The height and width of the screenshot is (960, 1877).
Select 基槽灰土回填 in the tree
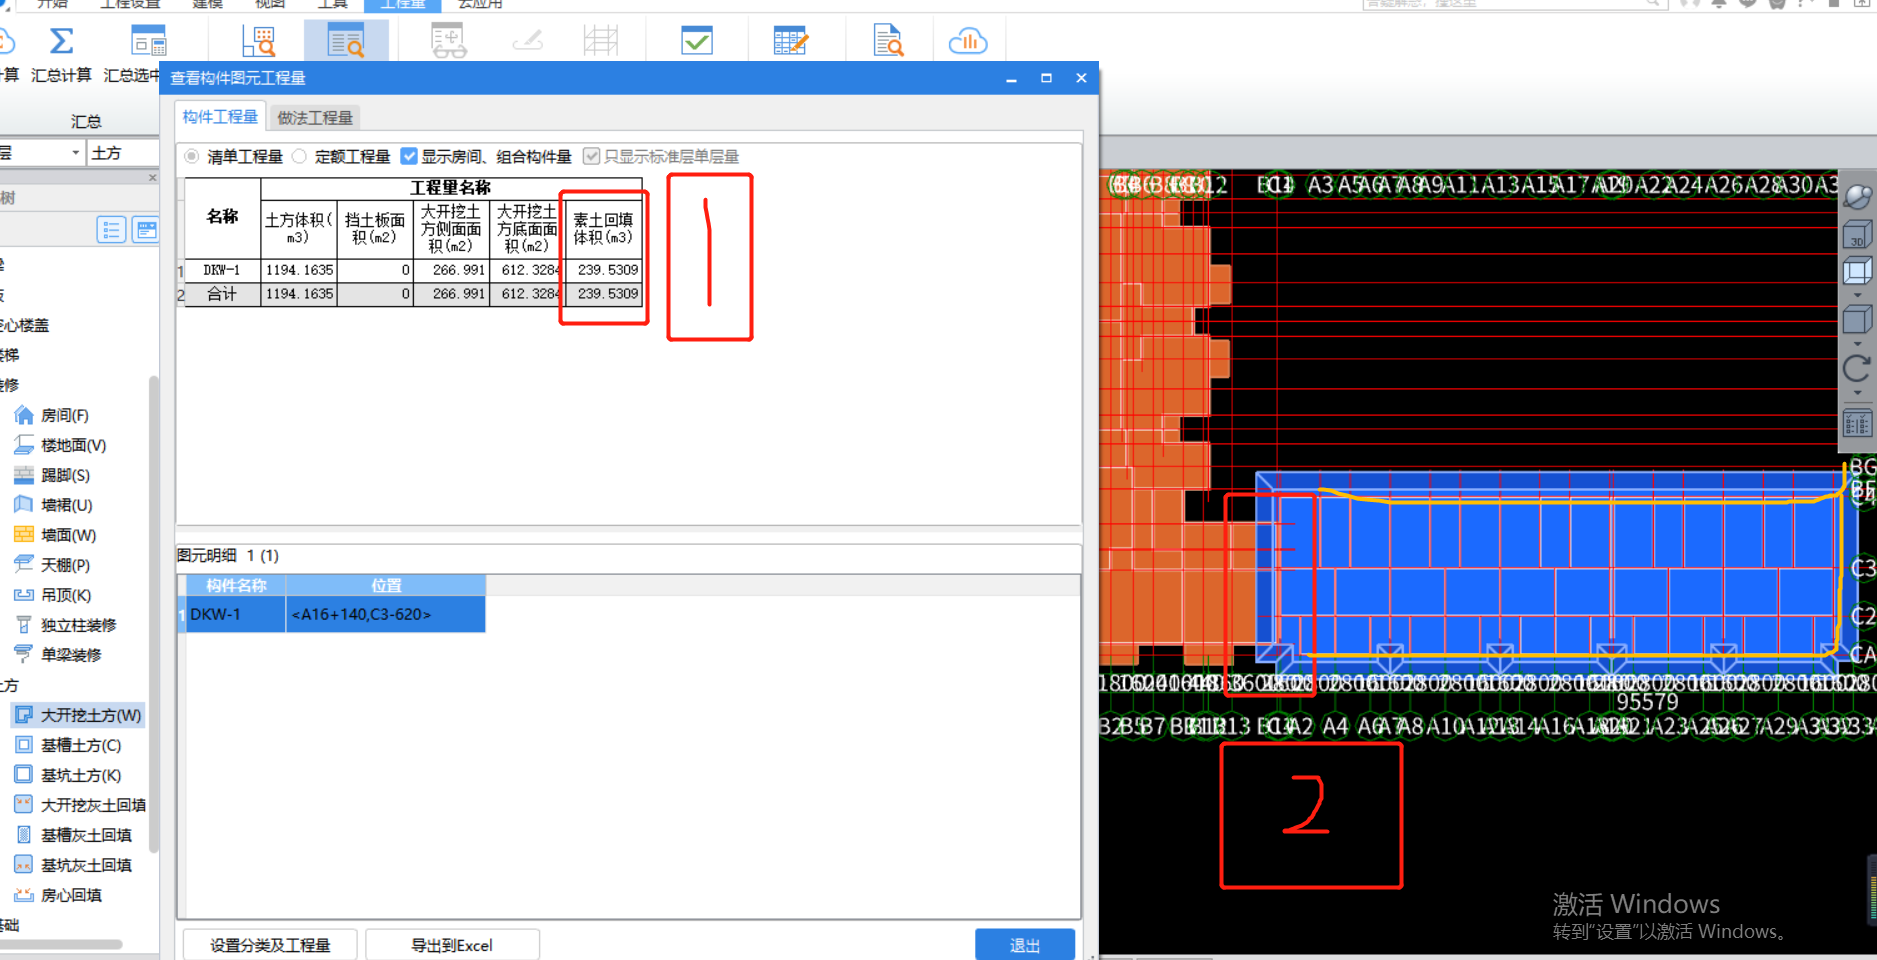pos(85,835)
